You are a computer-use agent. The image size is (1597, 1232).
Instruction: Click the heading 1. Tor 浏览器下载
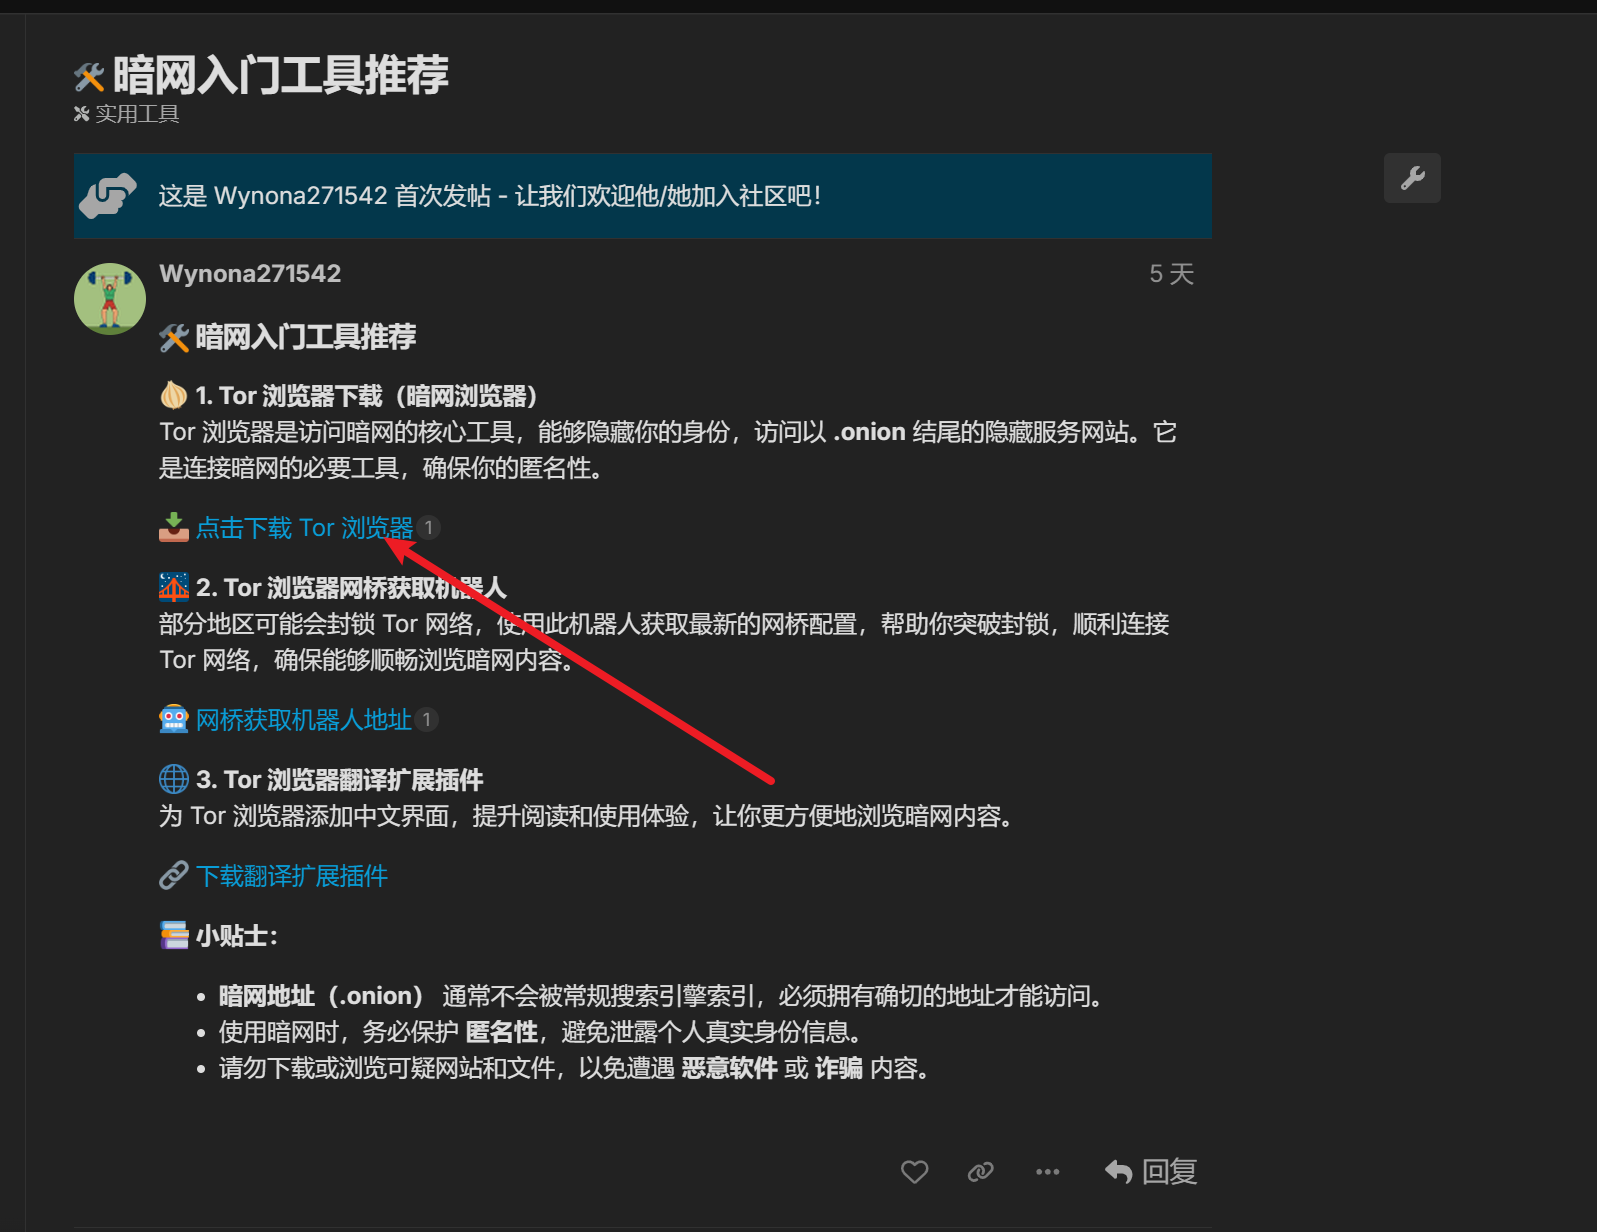point(366,396)
